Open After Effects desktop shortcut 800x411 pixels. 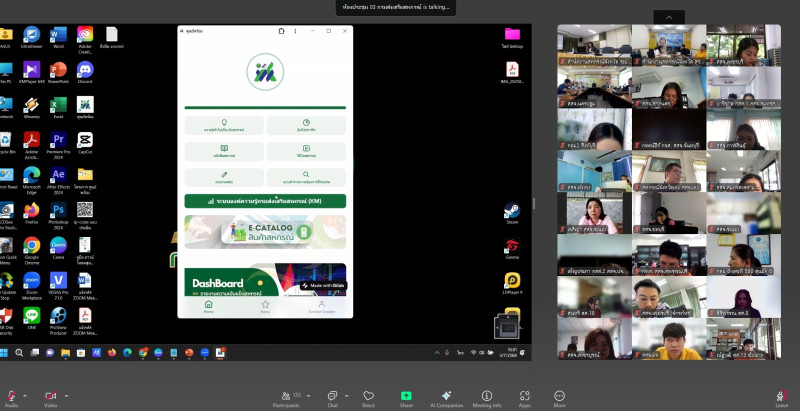coord(58,179)
